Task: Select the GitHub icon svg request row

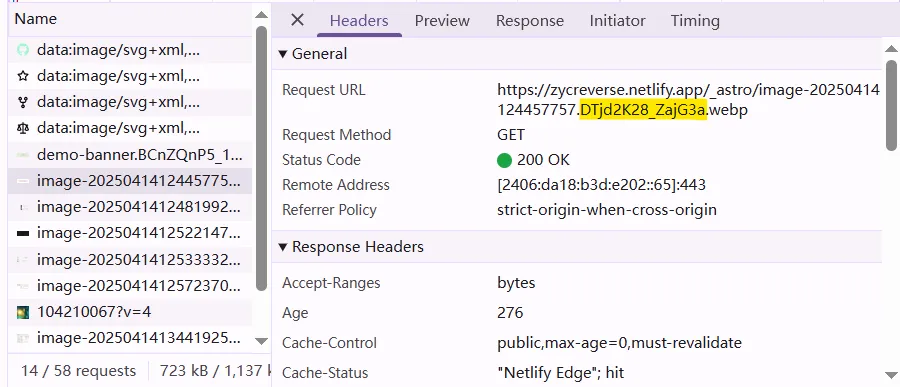Action: (130, 50)
